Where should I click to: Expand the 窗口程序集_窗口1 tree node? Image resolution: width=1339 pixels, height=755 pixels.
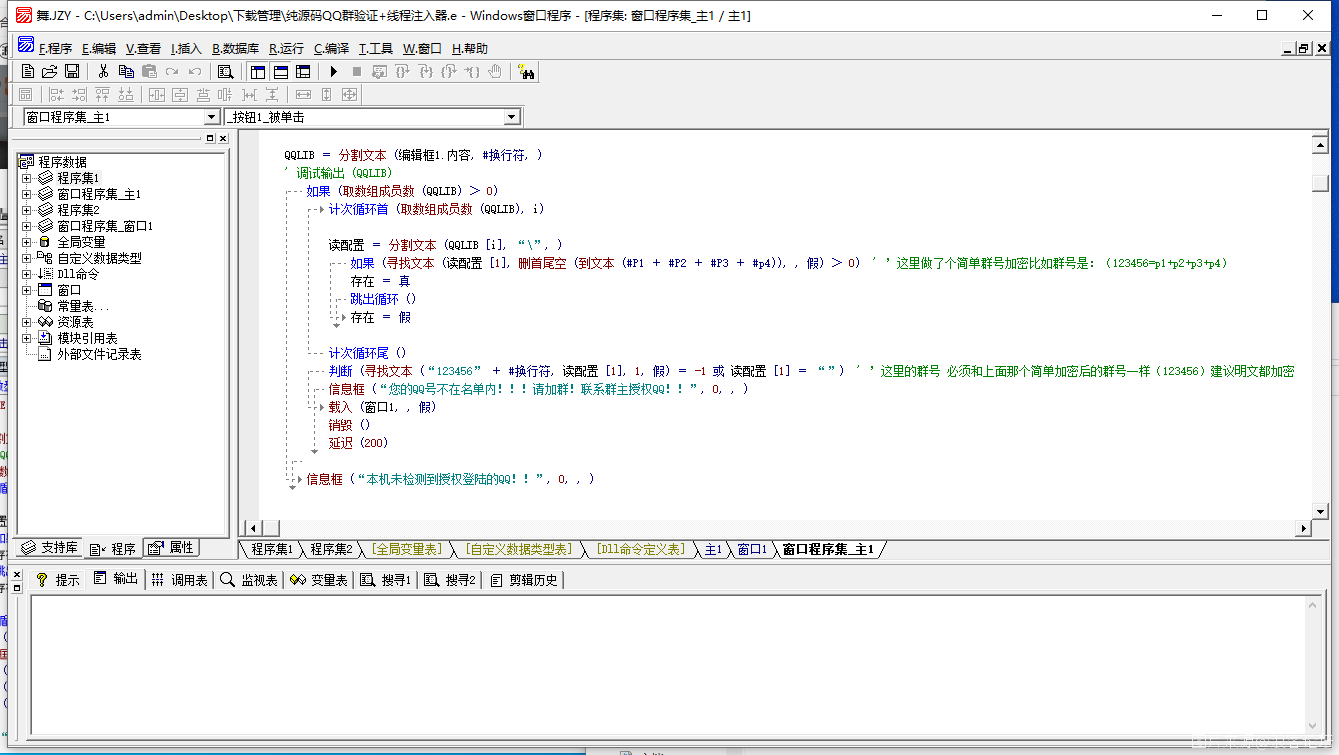coord(27,226)
